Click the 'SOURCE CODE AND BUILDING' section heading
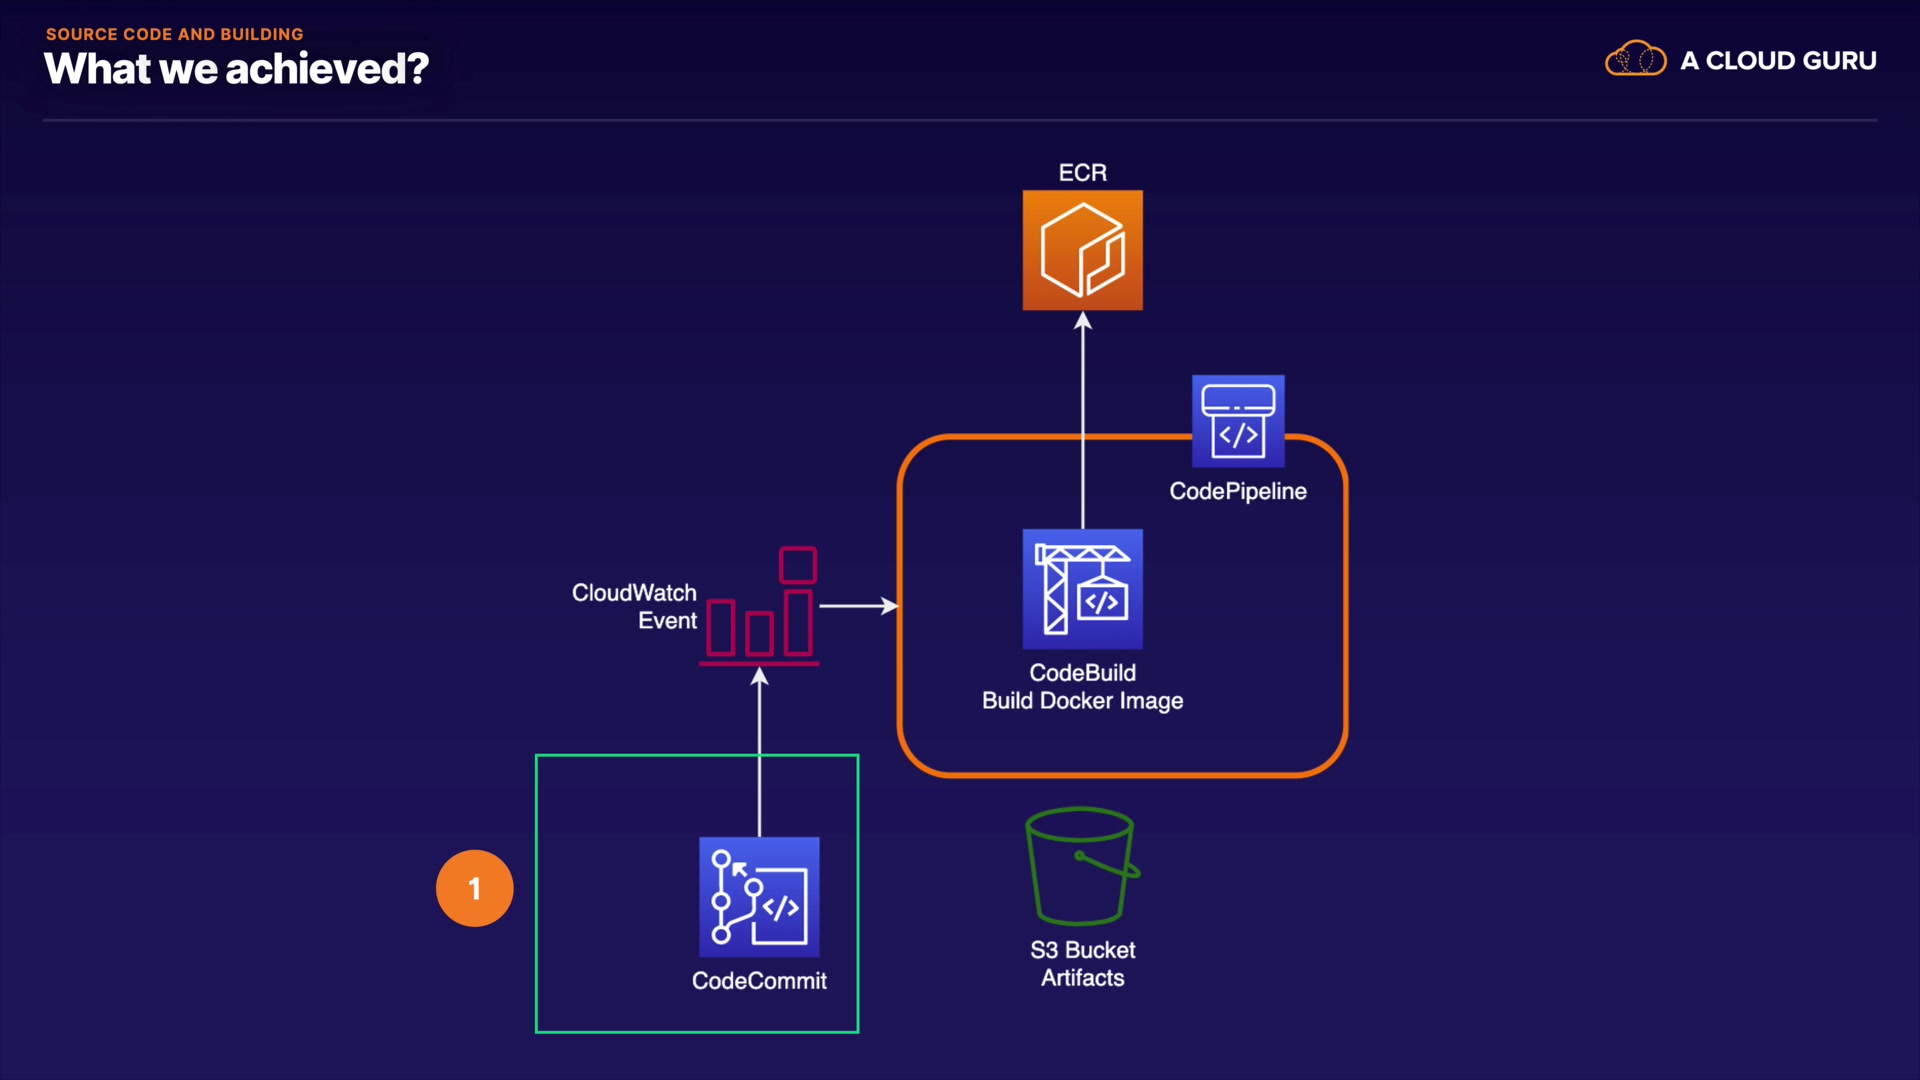Screen dimensions: 1920x1080 pos(174,34)
